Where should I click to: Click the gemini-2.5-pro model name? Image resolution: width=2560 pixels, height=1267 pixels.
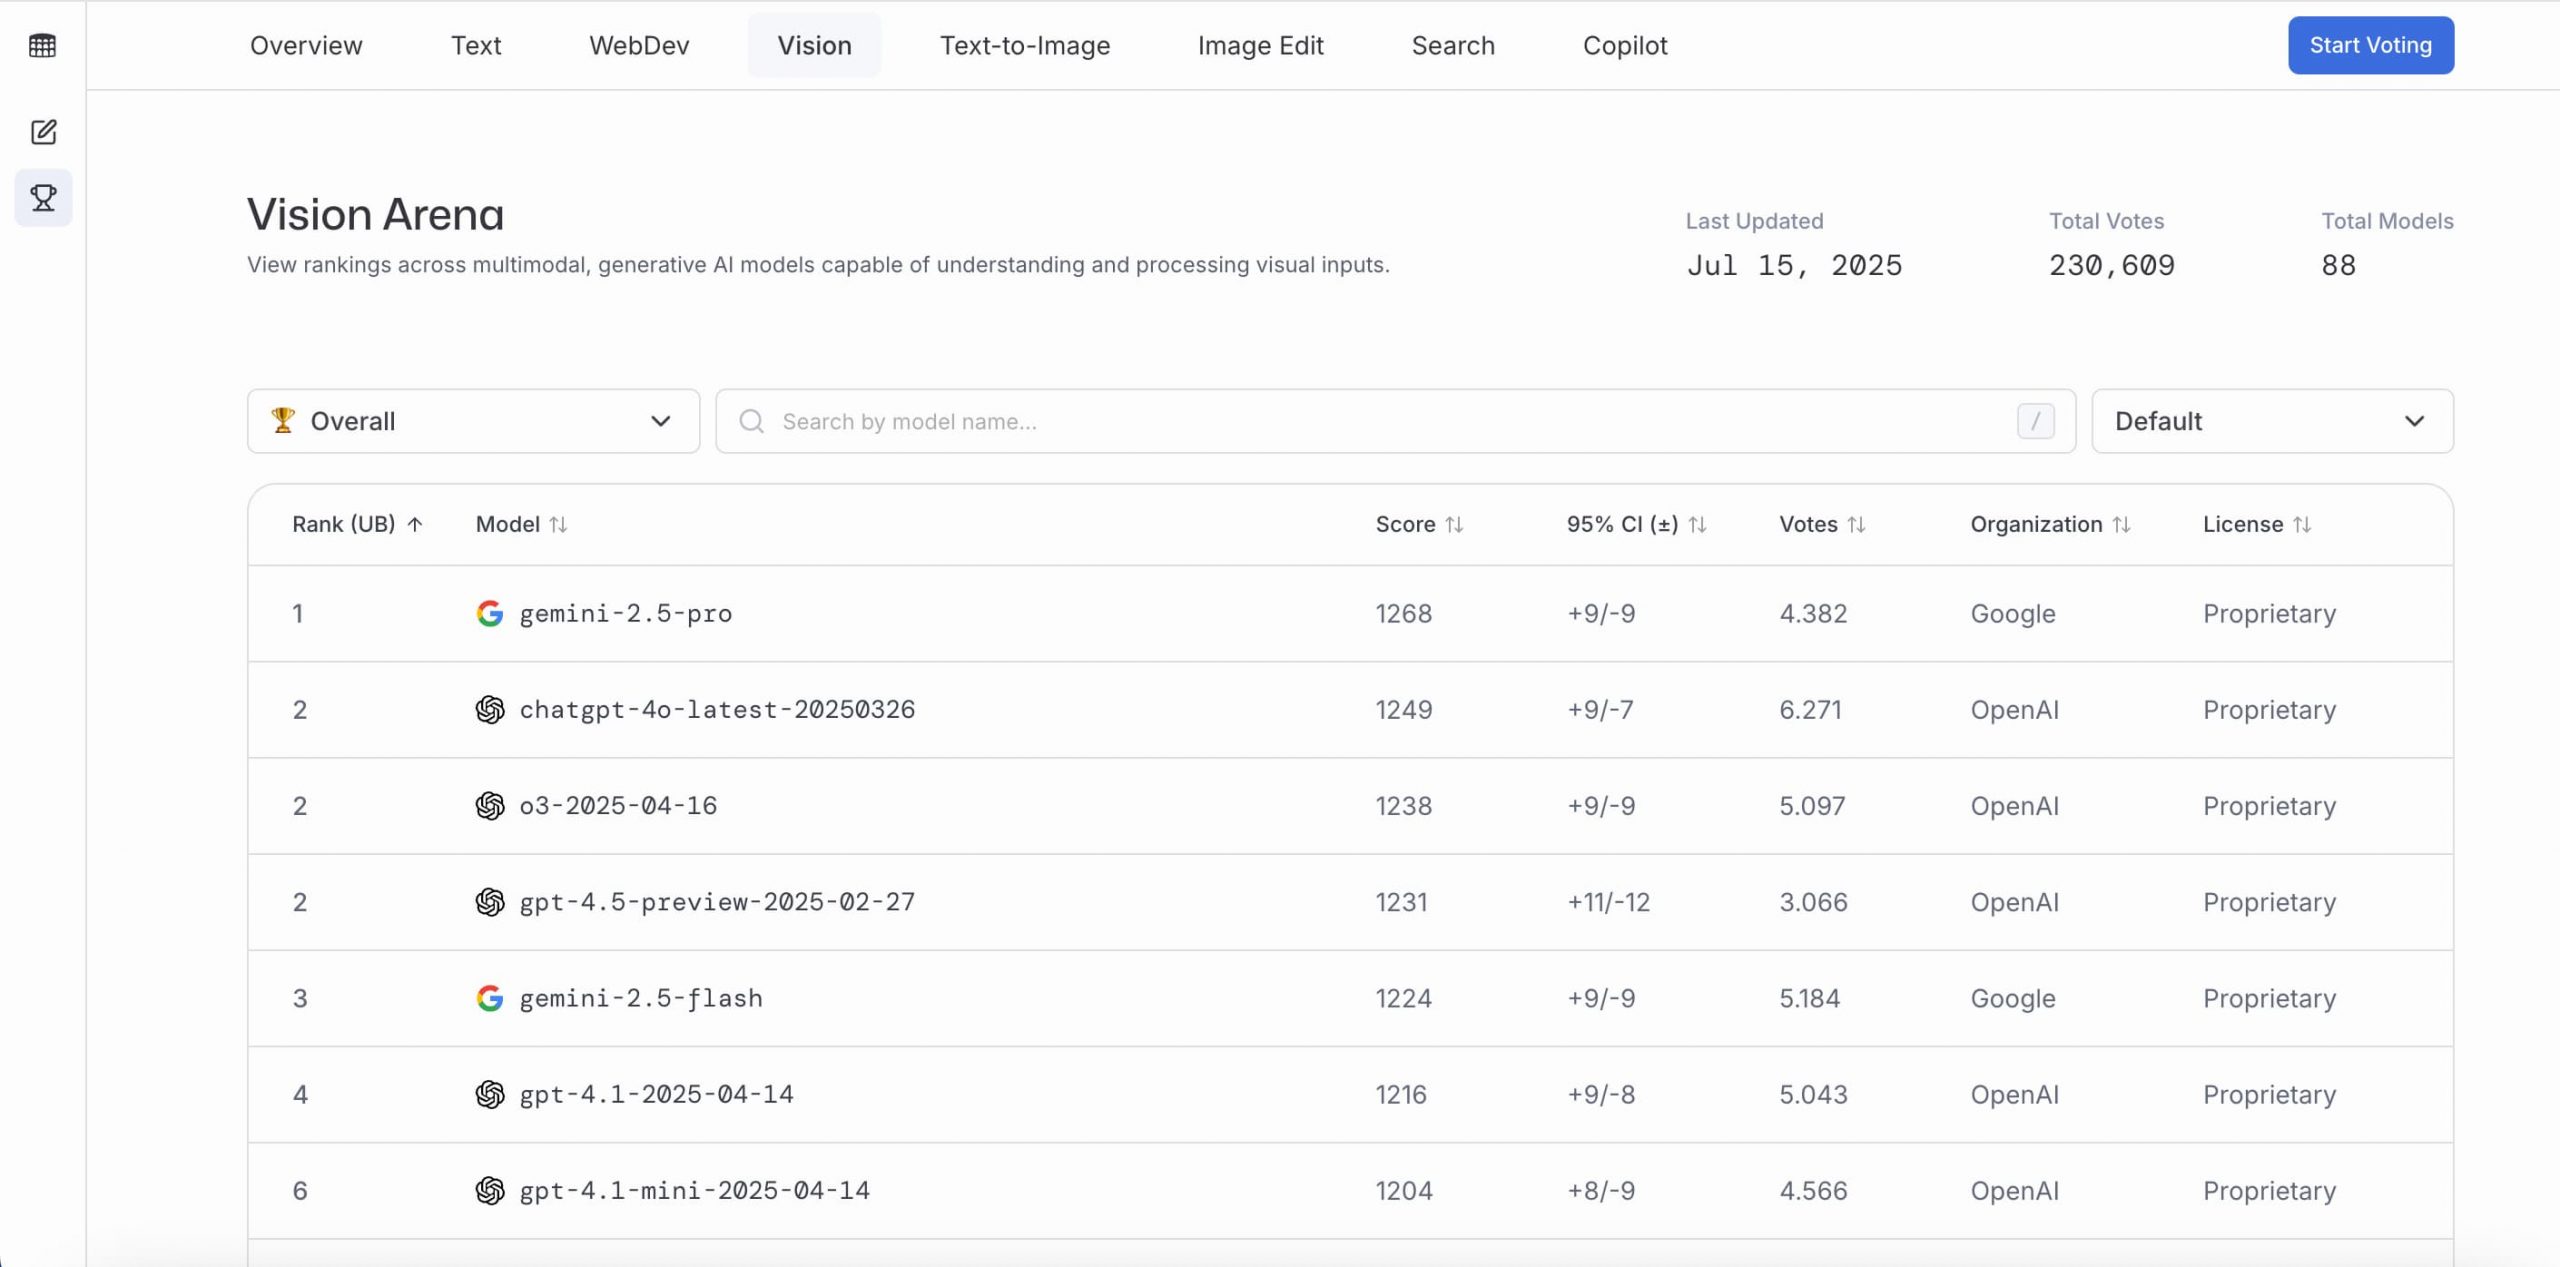pyautogui.click(x=626, y=613)
